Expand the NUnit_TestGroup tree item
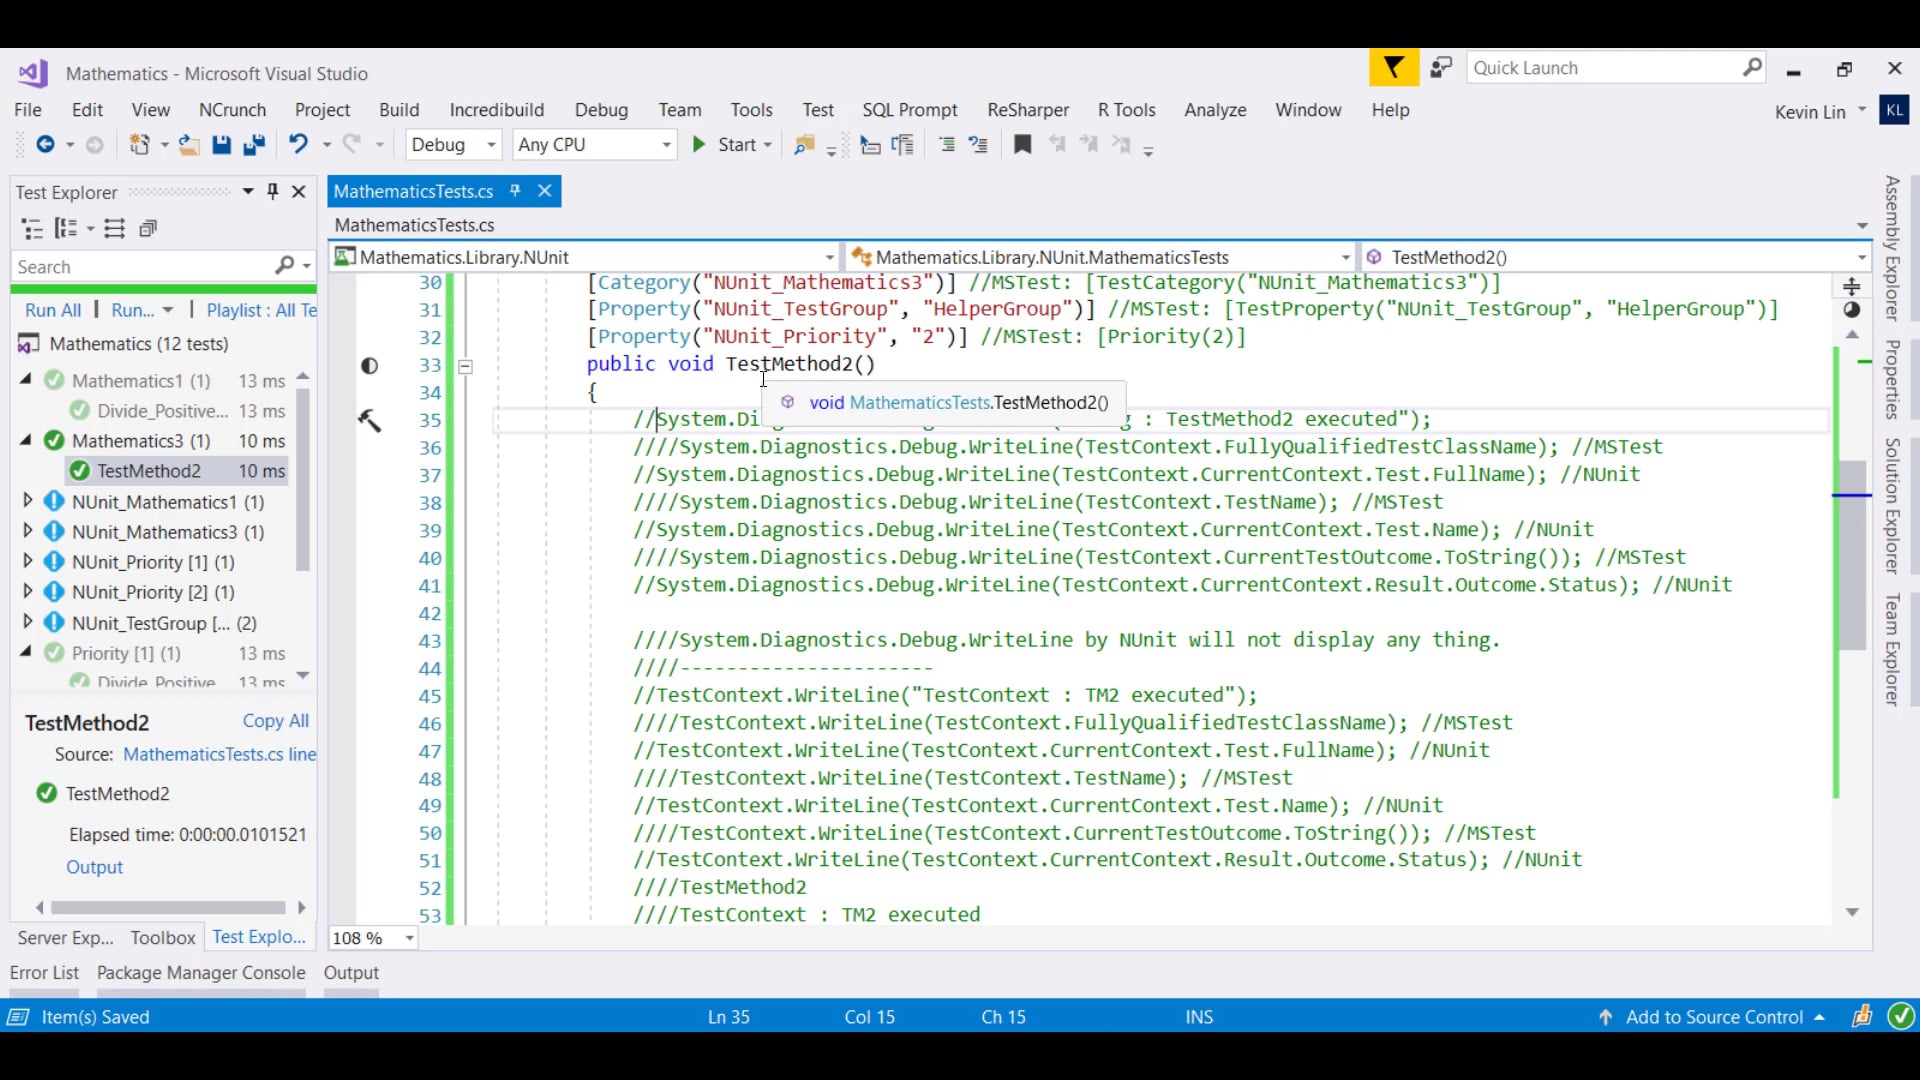Image resolution: width=1920 pixels, height=1080 pixels. point(28,622)
